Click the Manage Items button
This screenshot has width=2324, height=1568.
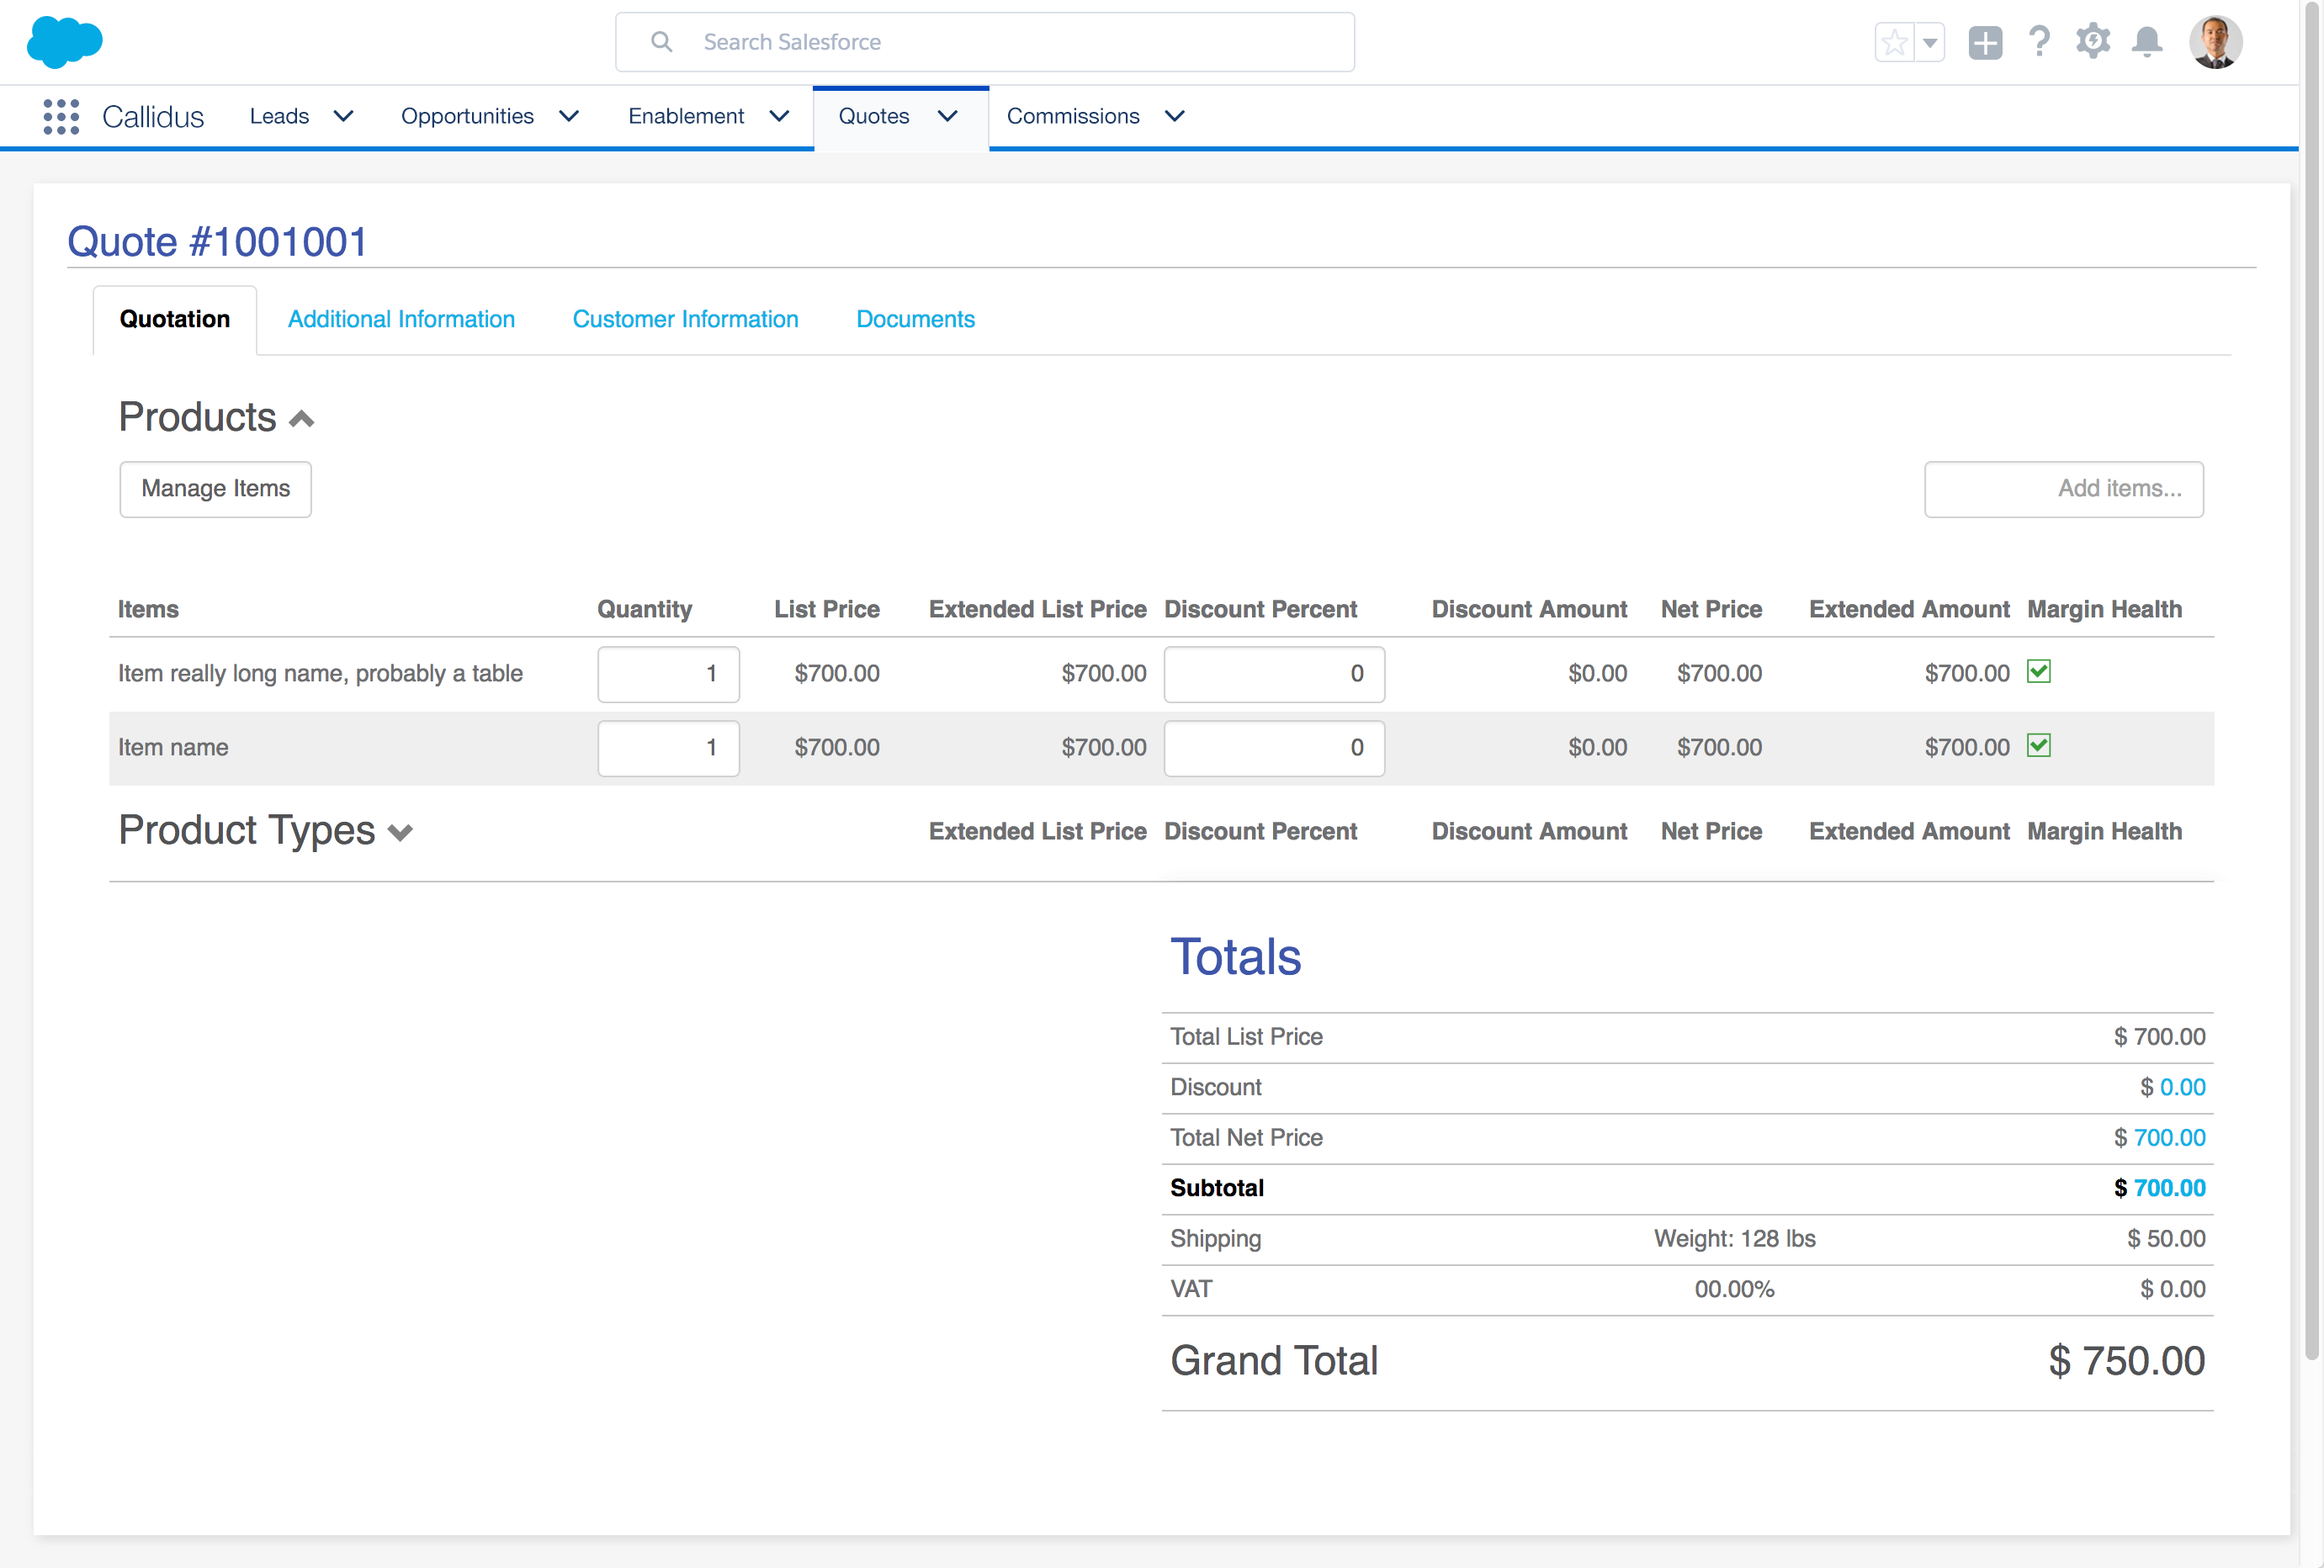[x=215, y=489]
